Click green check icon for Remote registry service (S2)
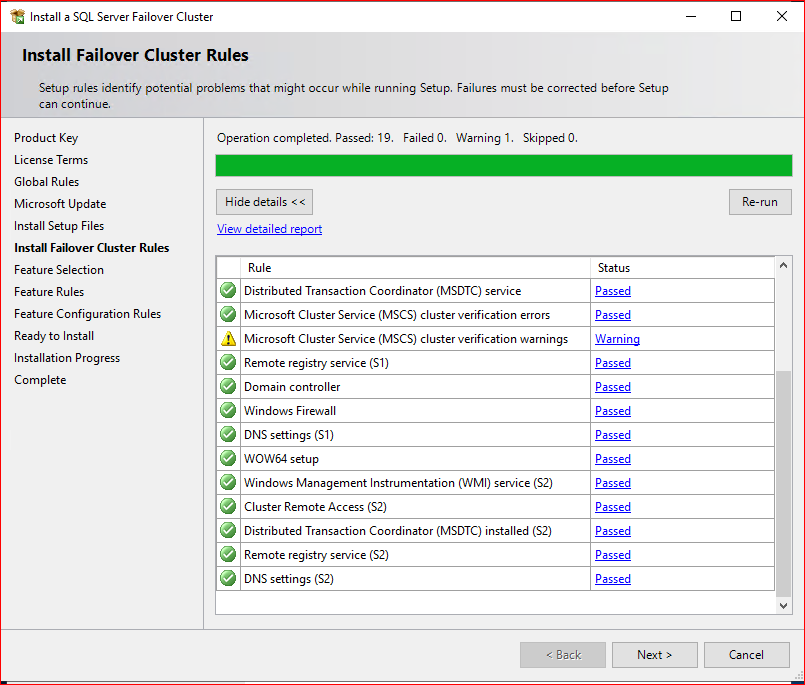This screenshot has height=685, width=805. tap(228, 554)
